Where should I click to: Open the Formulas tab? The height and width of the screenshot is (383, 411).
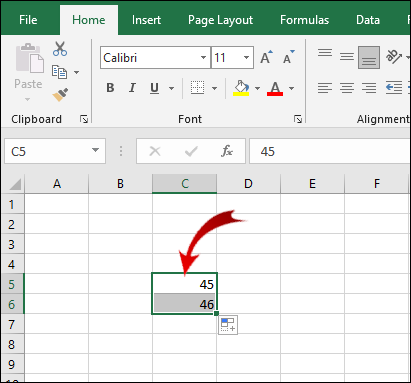click(x=304, y=20)
